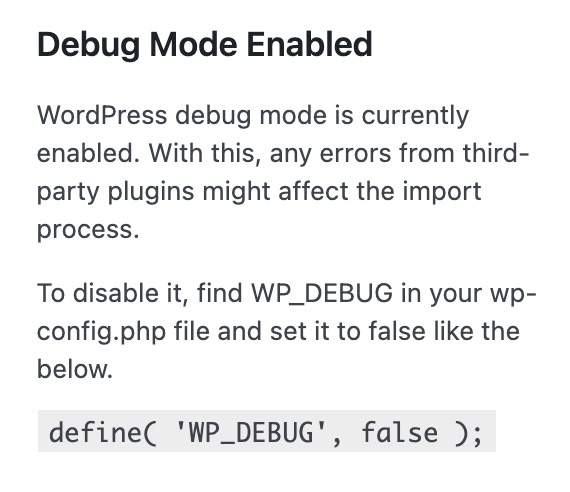Click the define WP_DEBUG code block
This screenshot has height=492, width=570.
[267, 431]
